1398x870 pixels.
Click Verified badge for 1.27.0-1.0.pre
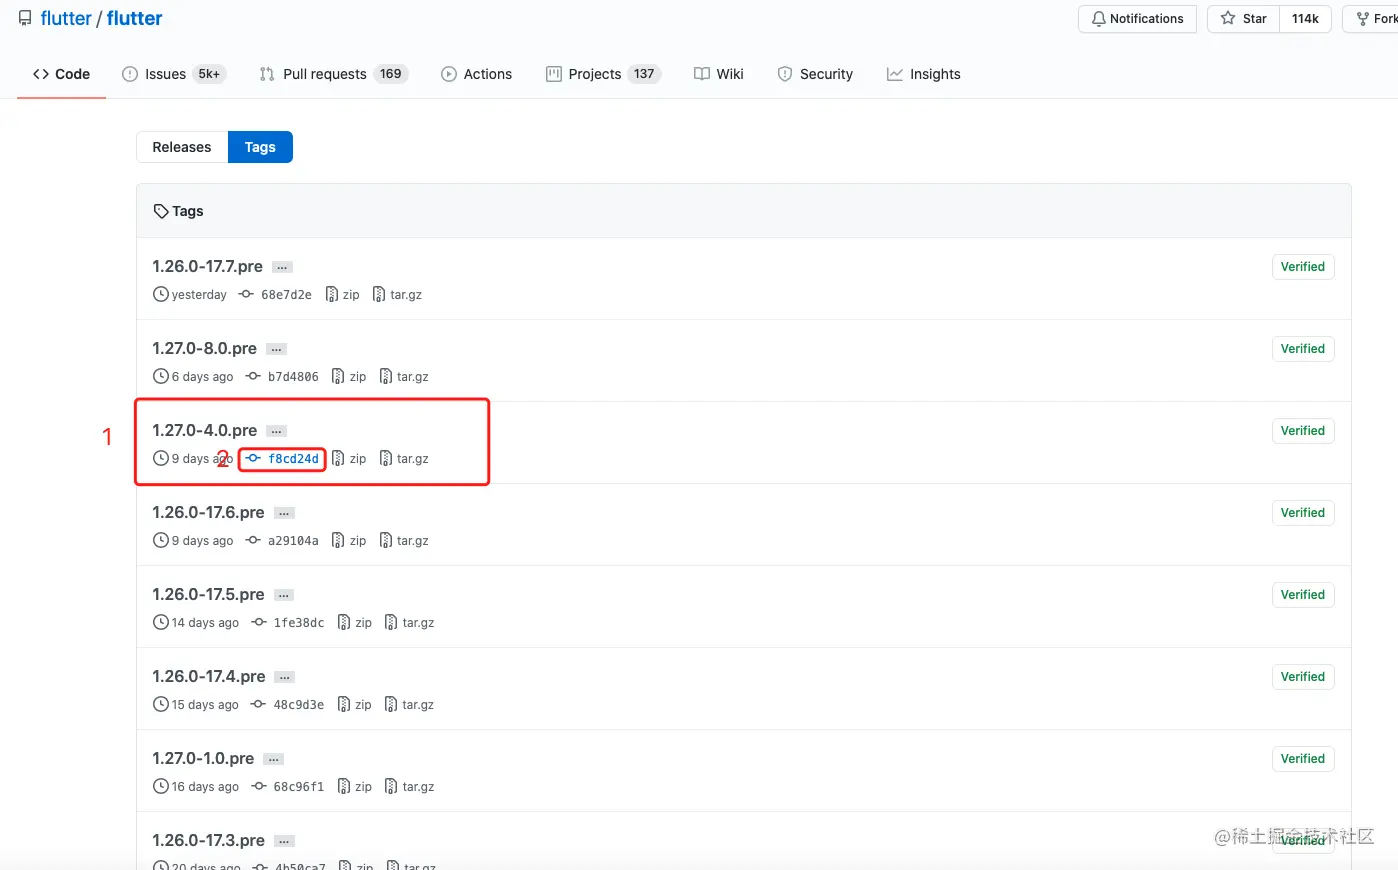click(x=1303, y=759)
